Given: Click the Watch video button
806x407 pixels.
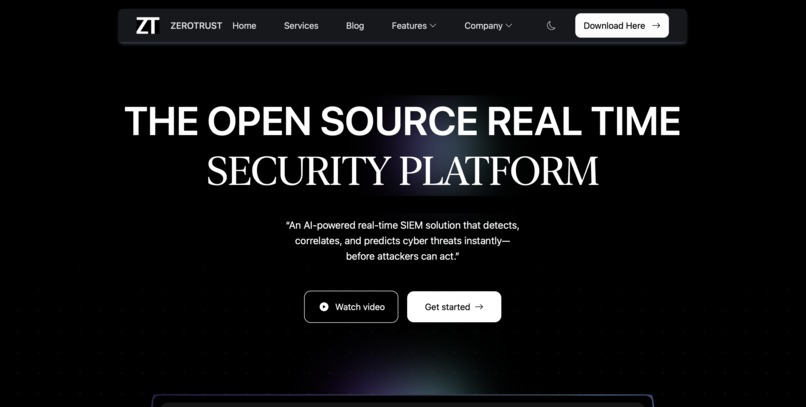Looking at the screenshot, I should 351,307.
